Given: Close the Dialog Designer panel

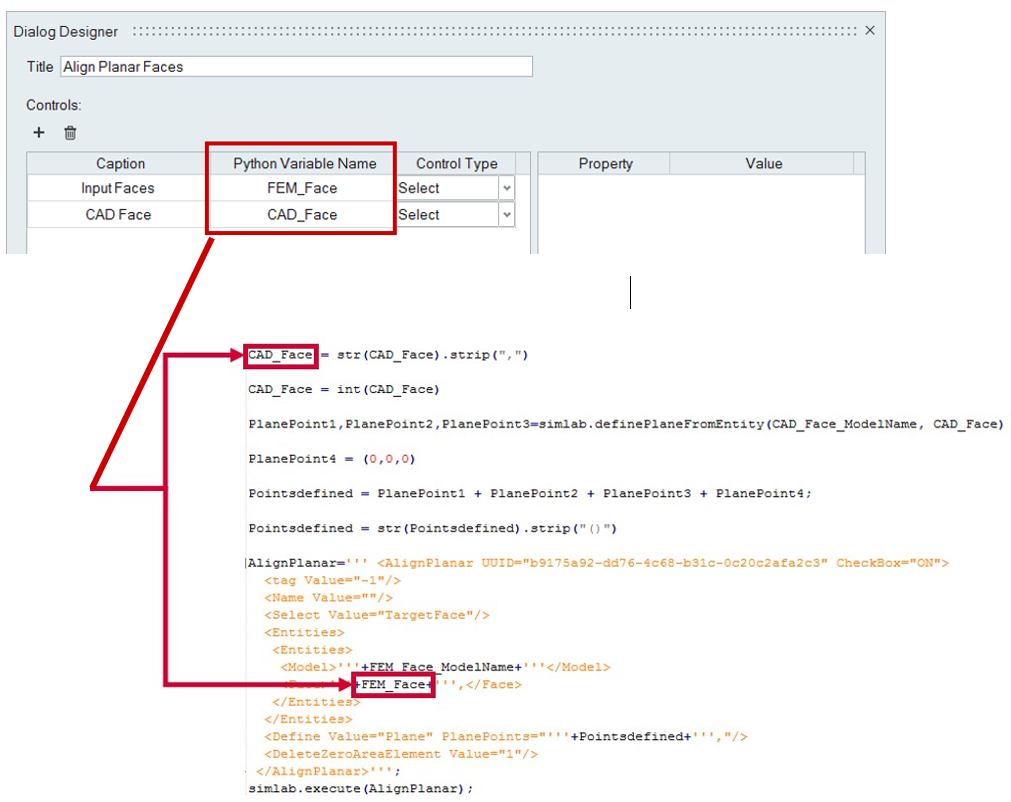Looking at the screenshot, I should click(870, 30).
